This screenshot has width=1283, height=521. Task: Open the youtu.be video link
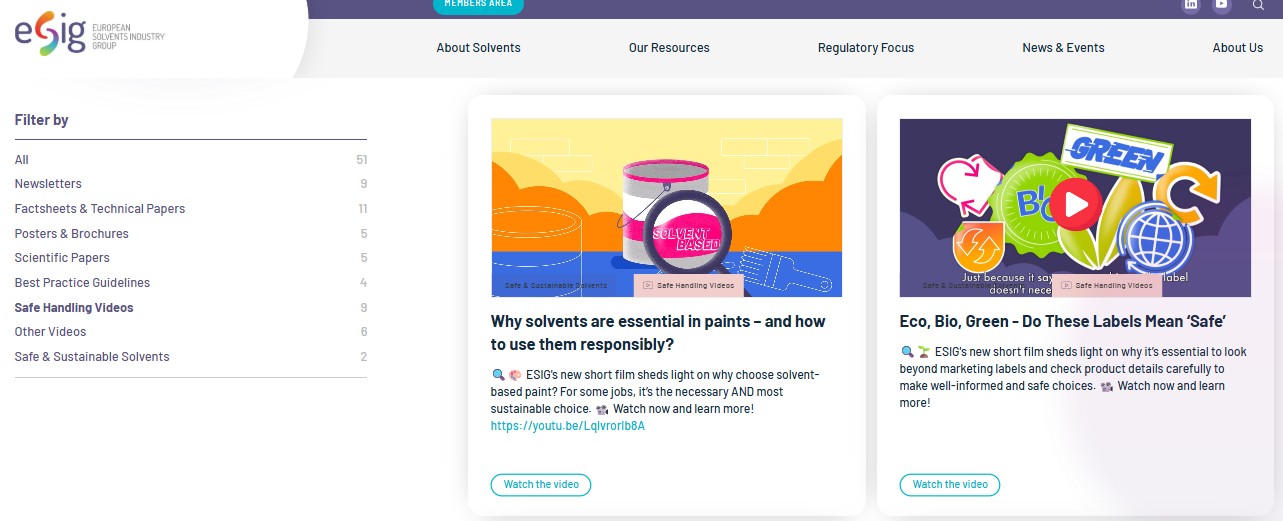pos(567,426)
